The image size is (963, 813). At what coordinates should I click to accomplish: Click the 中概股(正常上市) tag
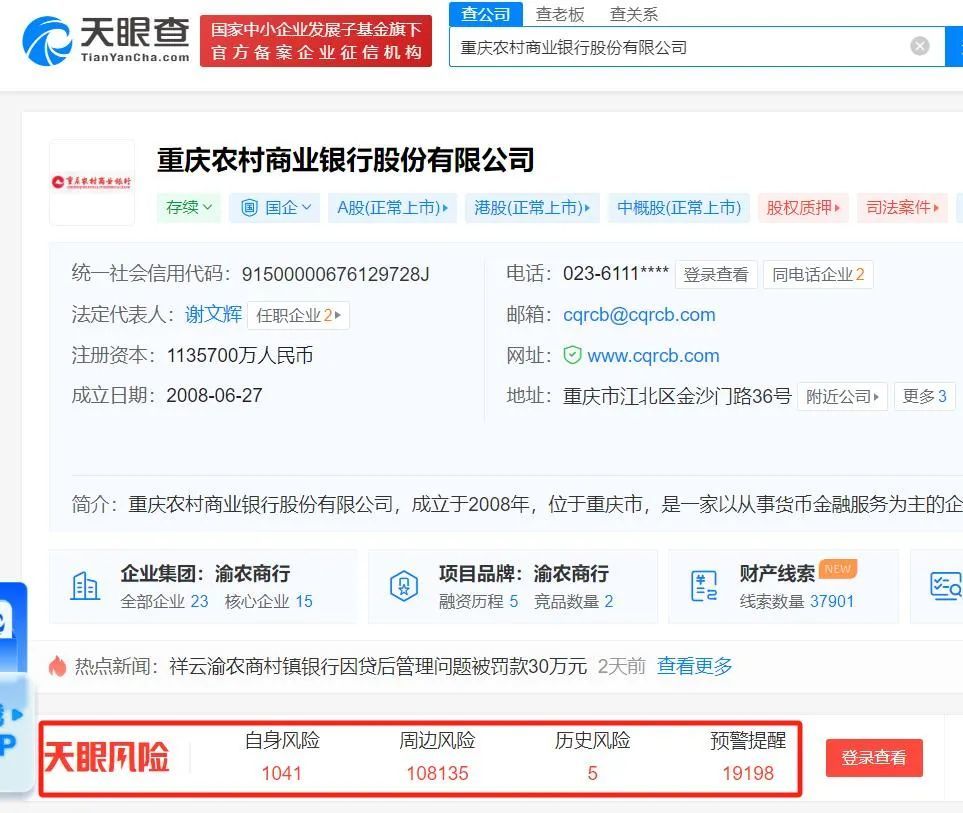coord(679,208)
